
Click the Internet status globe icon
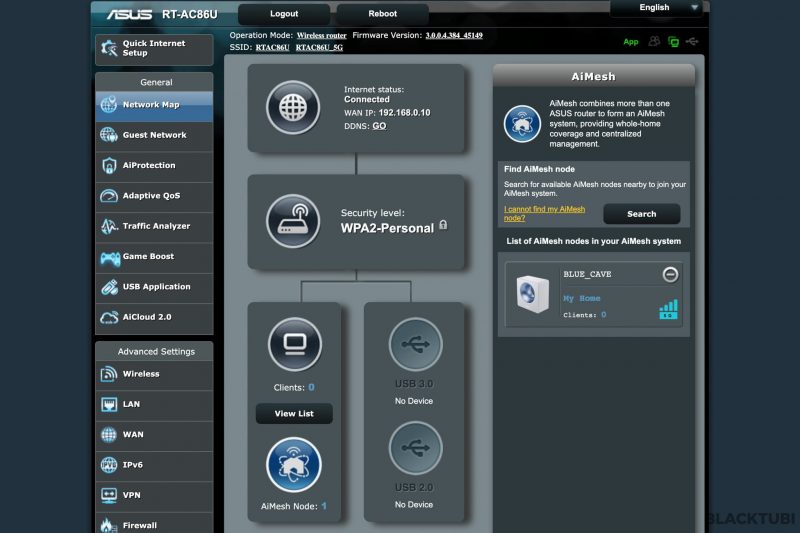coord(293,108)
